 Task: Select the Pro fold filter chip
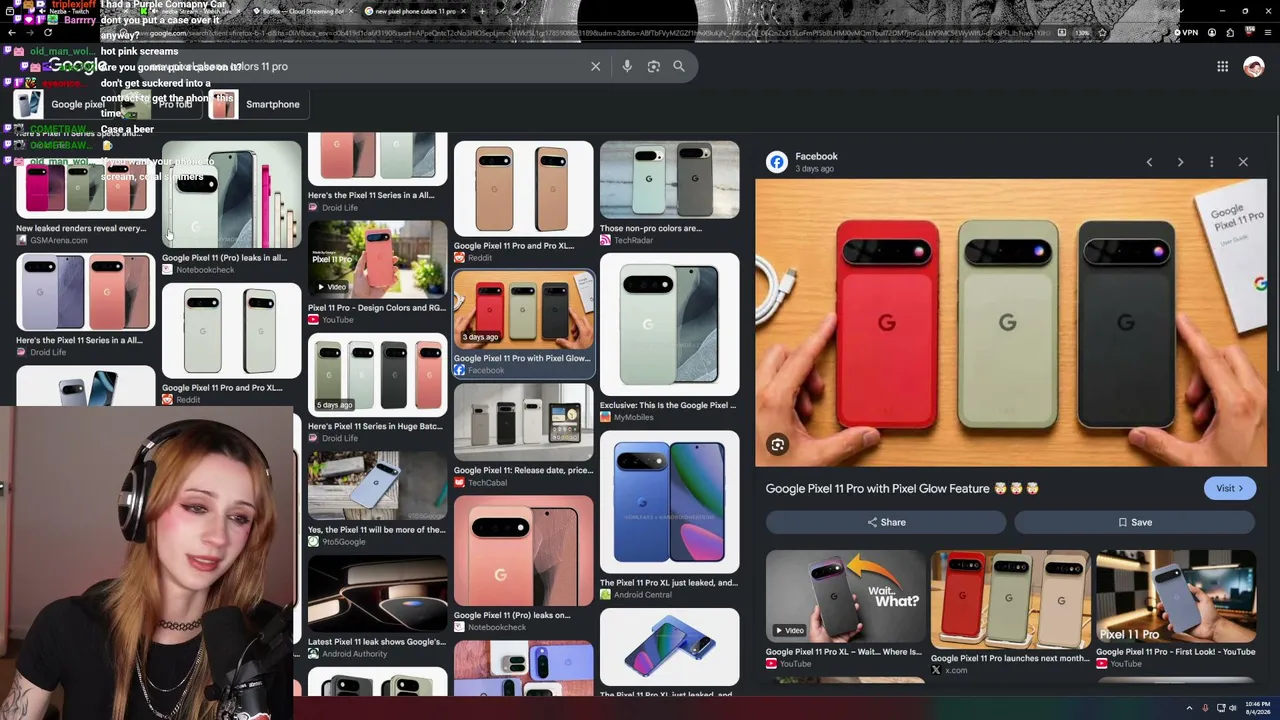tap(160, 104)
